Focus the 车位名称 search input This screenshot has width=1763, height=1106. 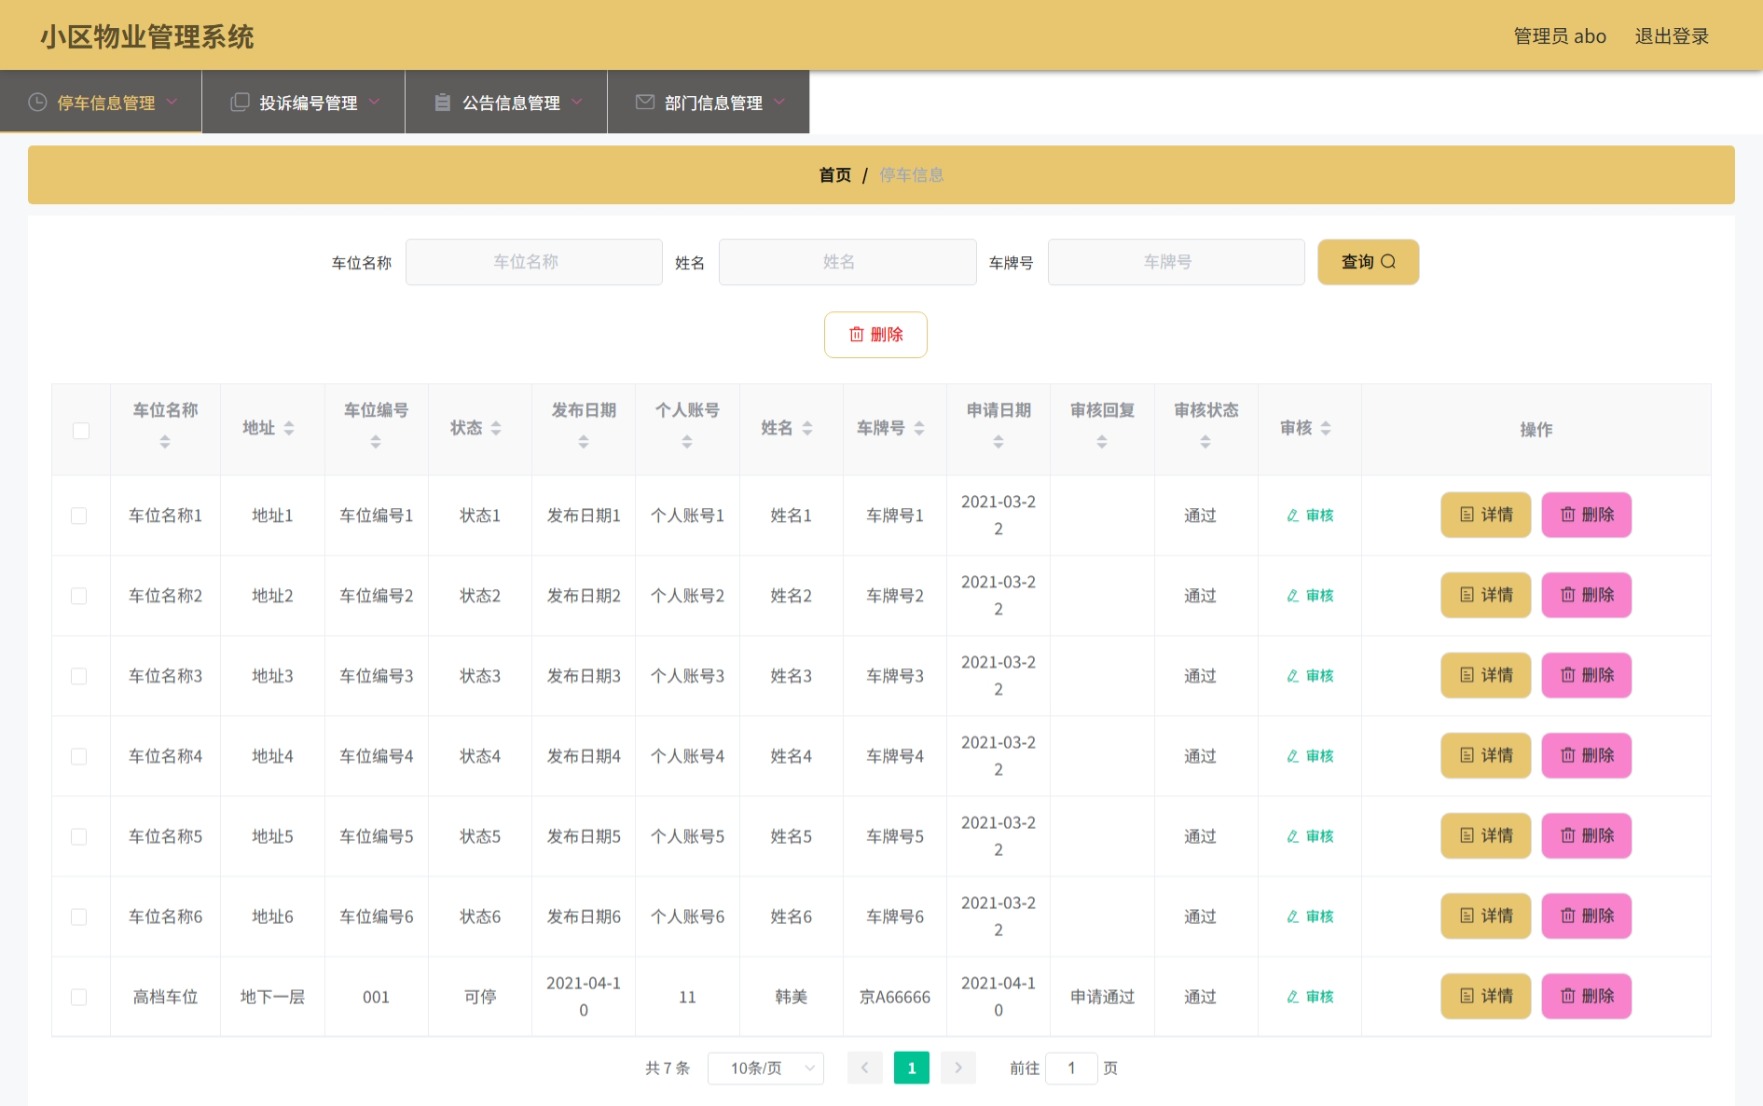pos(534,262)
